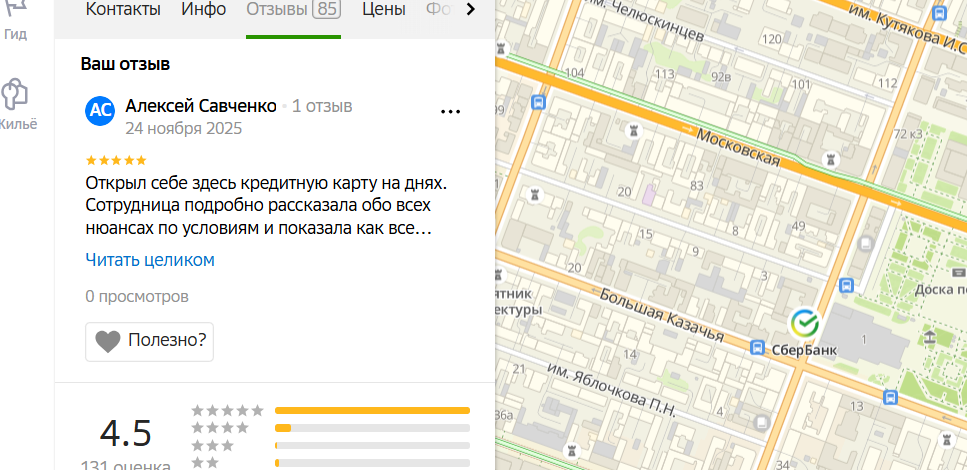Click the gray document icon below house 49
This screenshot has height=470, width=967.
click(867, 244)
